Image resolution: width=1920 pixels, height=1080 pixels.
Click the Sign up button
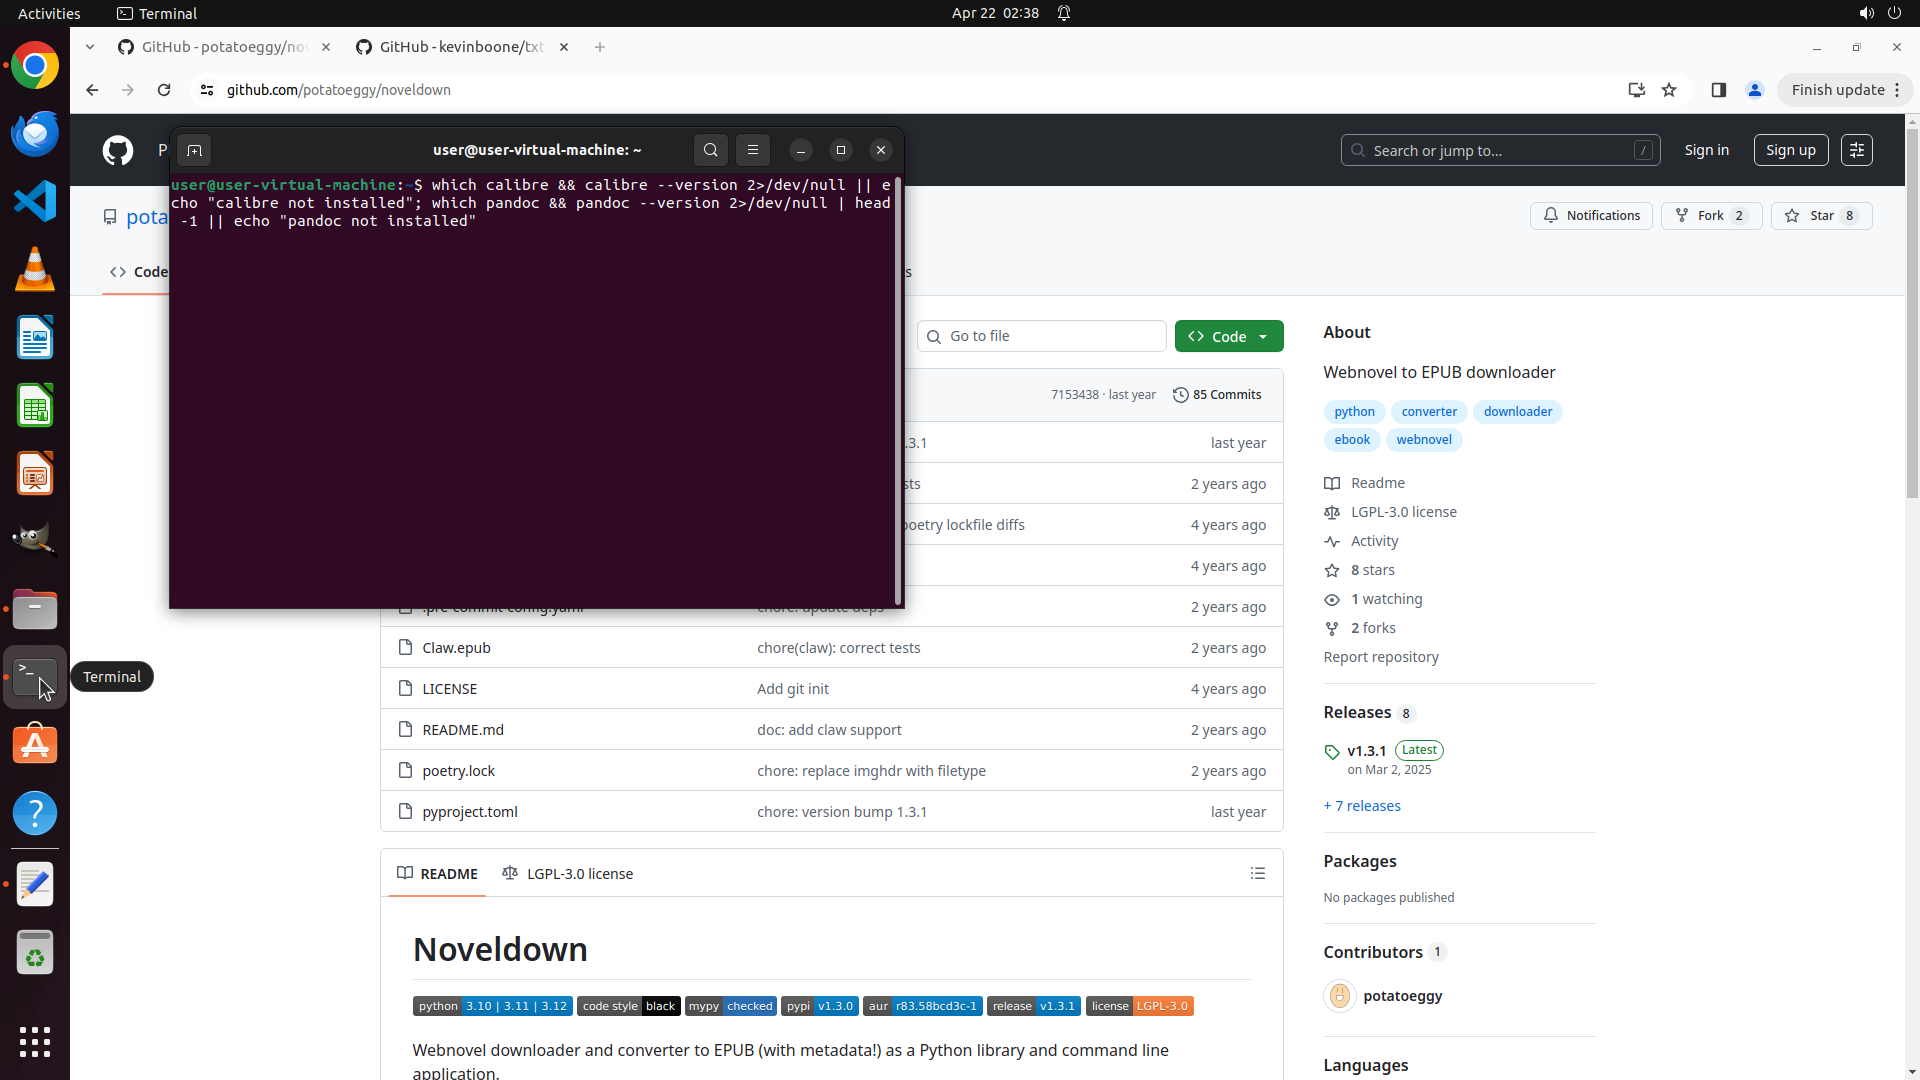pos(1790,150)
